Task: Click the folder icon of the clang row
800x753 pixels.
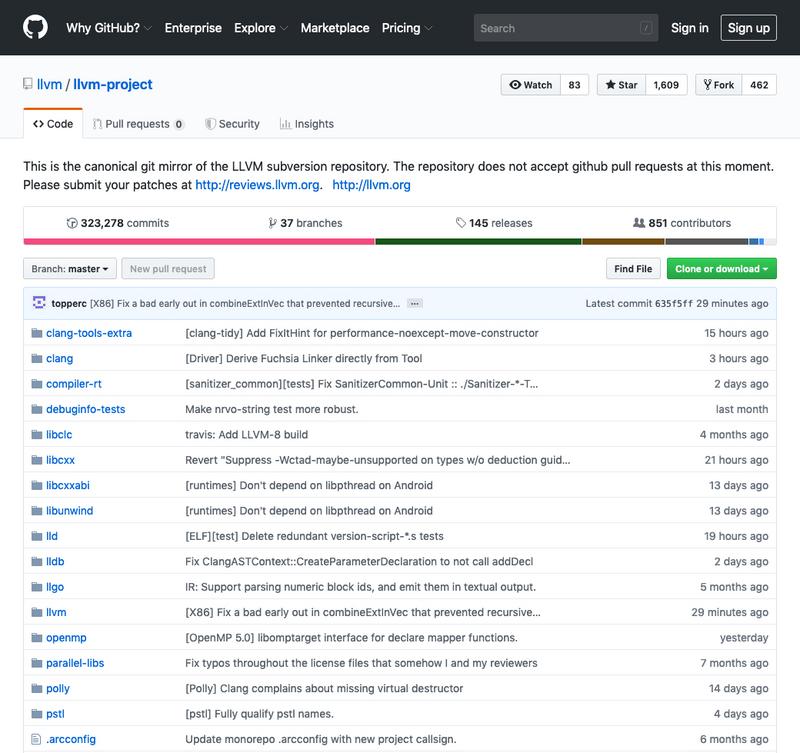Action: [x=37, y=359]
